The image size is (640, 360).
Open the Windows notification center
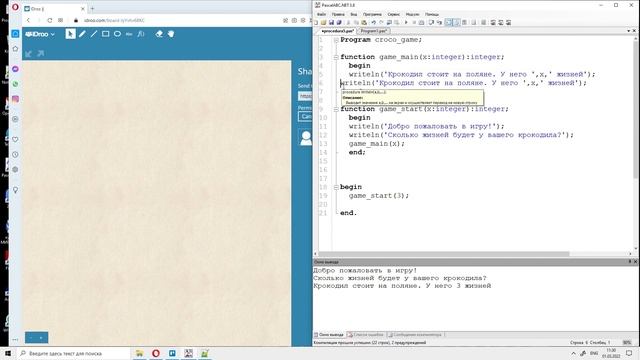[x=629, y=353]
